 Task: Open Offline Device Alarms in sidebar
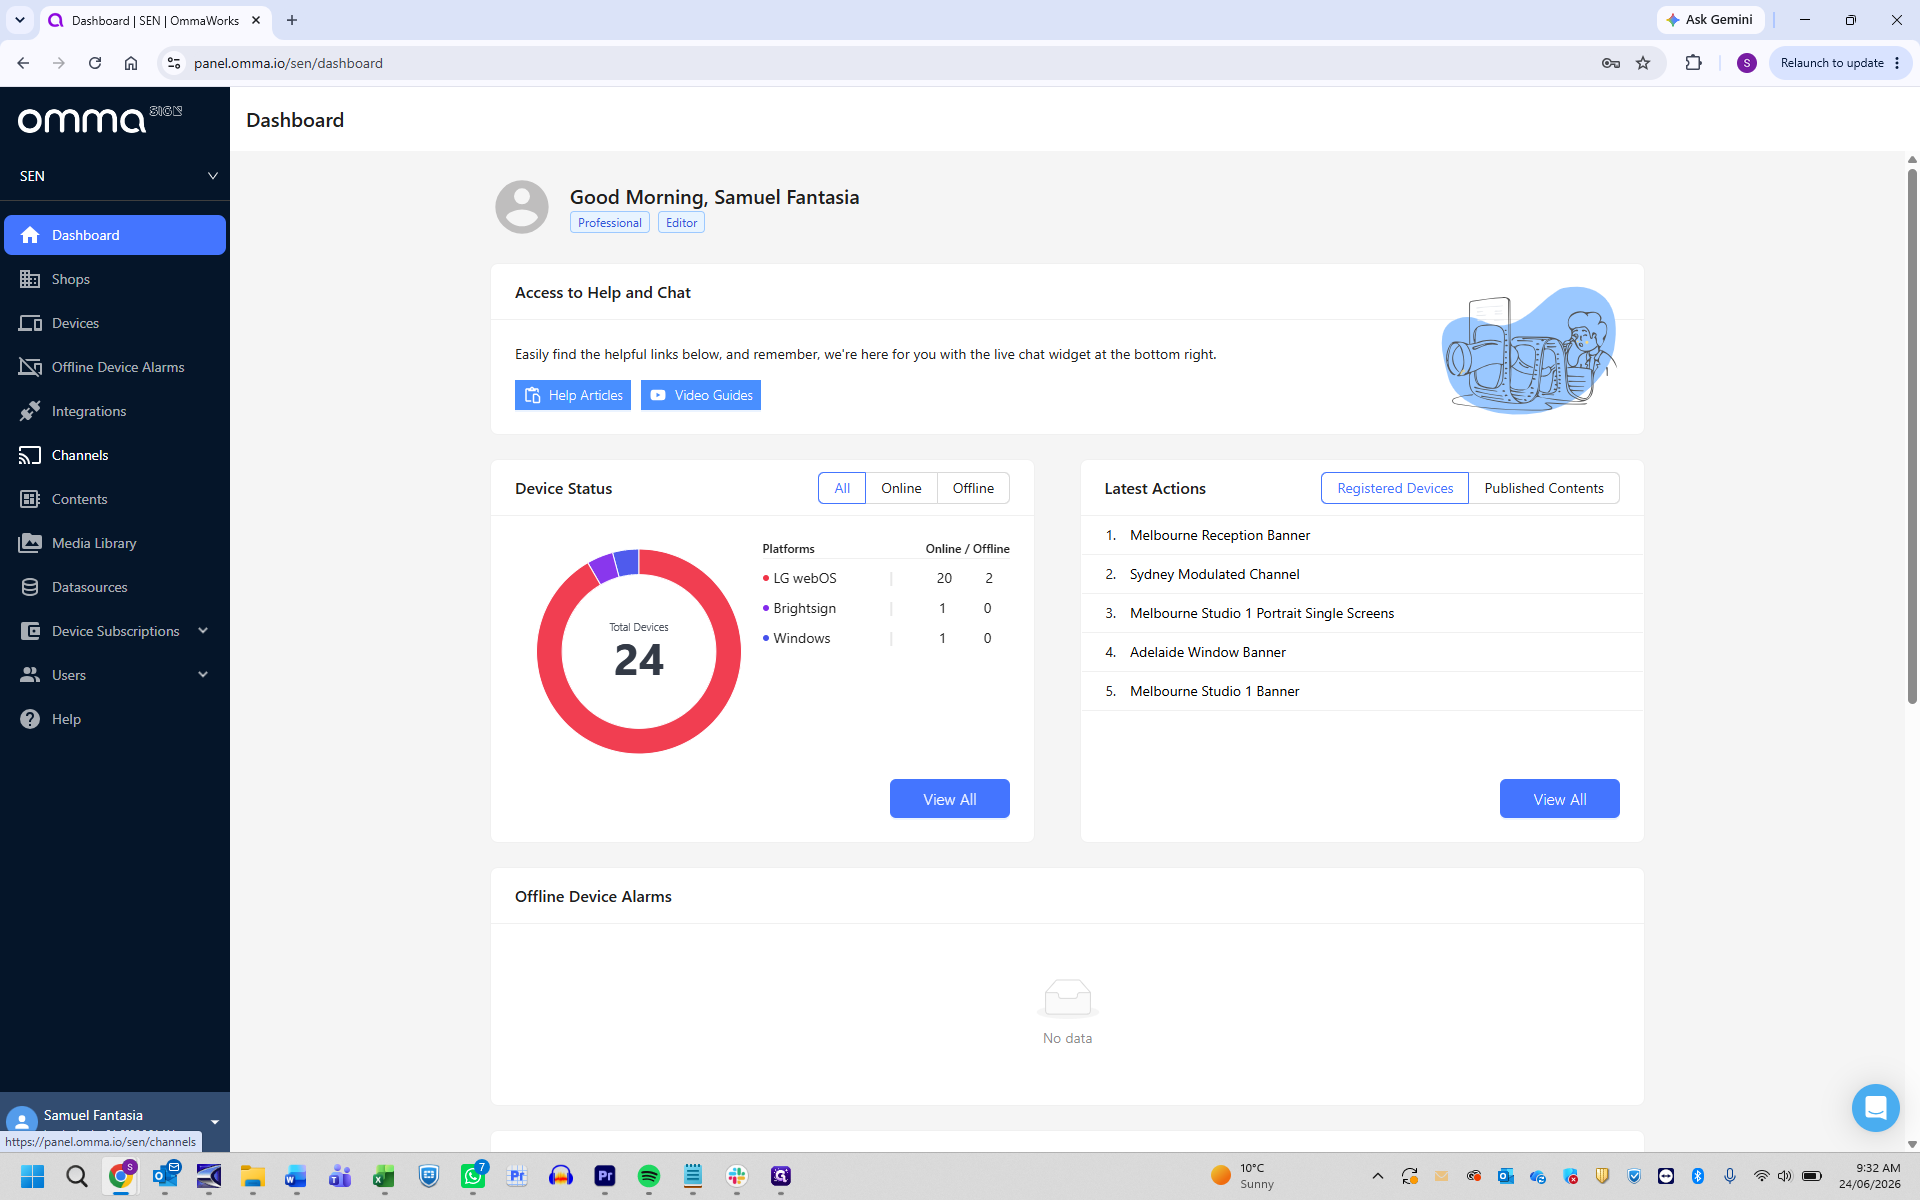(x=115, y=367)
